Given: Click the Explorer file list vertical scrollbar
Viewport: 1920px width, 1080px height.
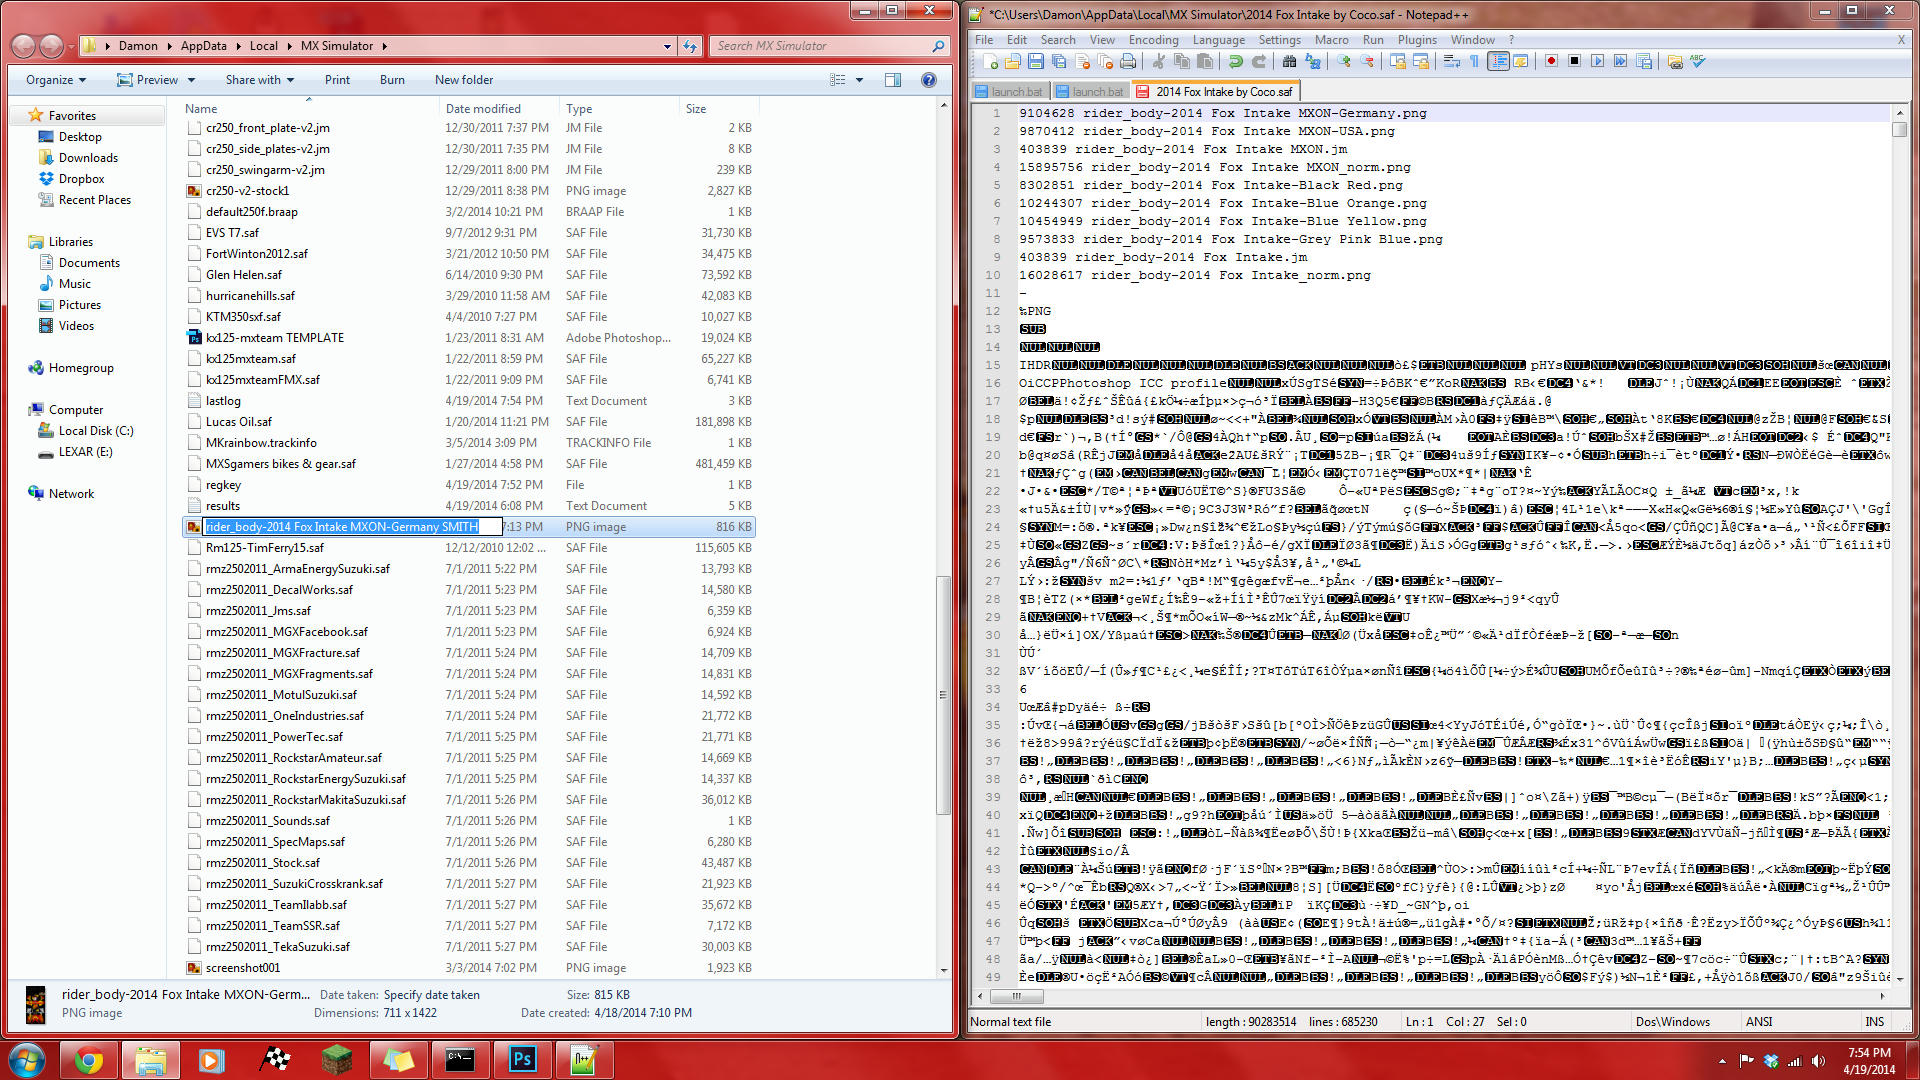Looking at the screenshot, I should click(x=943, y=695).
